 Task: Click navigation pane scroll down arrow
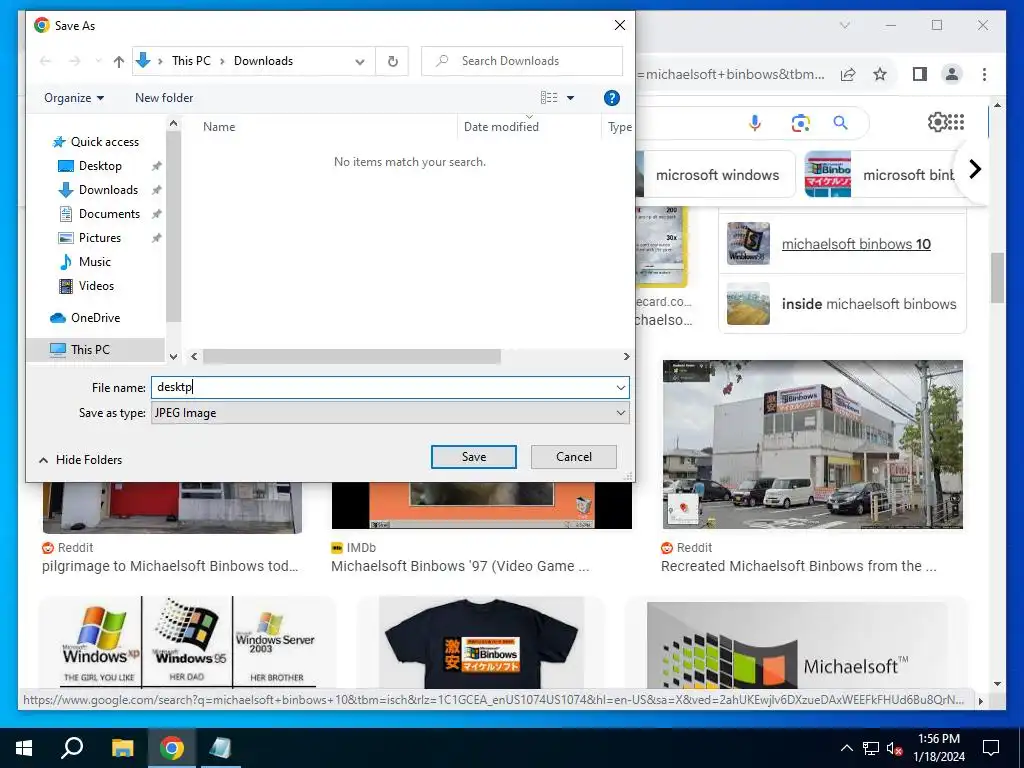(x=173, y=357)
